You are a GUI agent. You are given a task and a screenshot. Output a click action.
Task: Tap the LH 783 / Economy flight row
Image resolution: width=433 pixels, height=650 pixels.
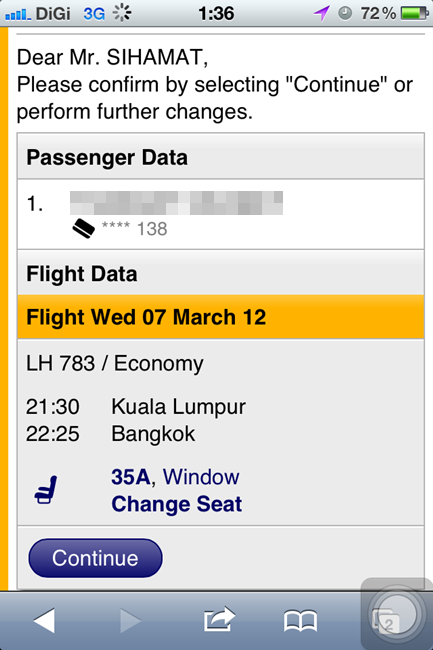(115, 363)
